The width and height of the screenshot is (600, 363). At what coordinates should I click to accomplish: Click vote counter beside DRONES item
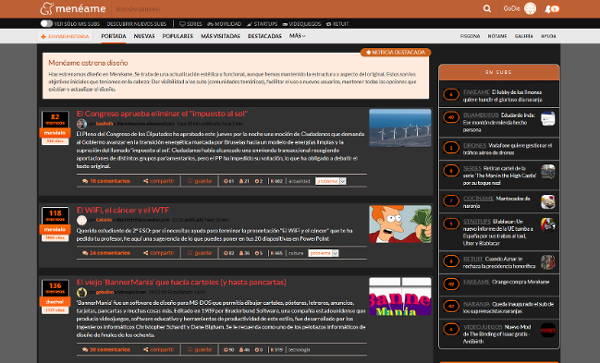(x=451, y=148)
